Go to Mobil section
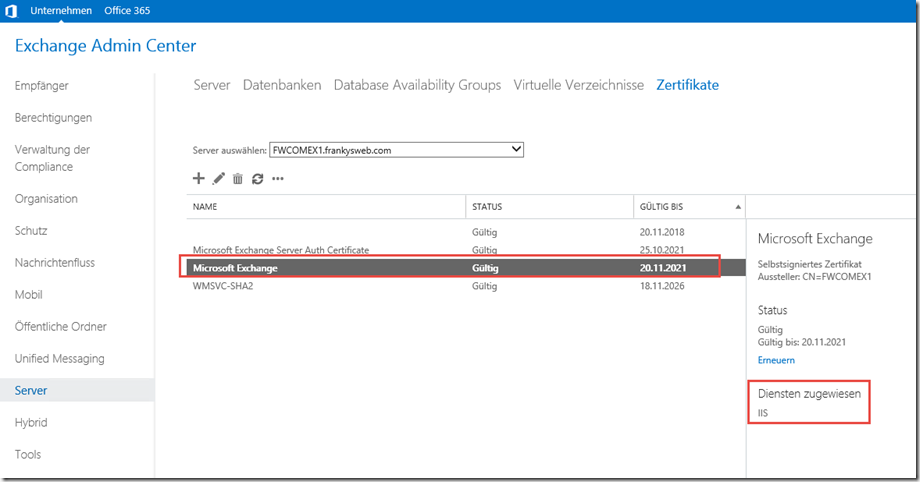This screenshot has width=920, height=482. [x=29, y=295]
